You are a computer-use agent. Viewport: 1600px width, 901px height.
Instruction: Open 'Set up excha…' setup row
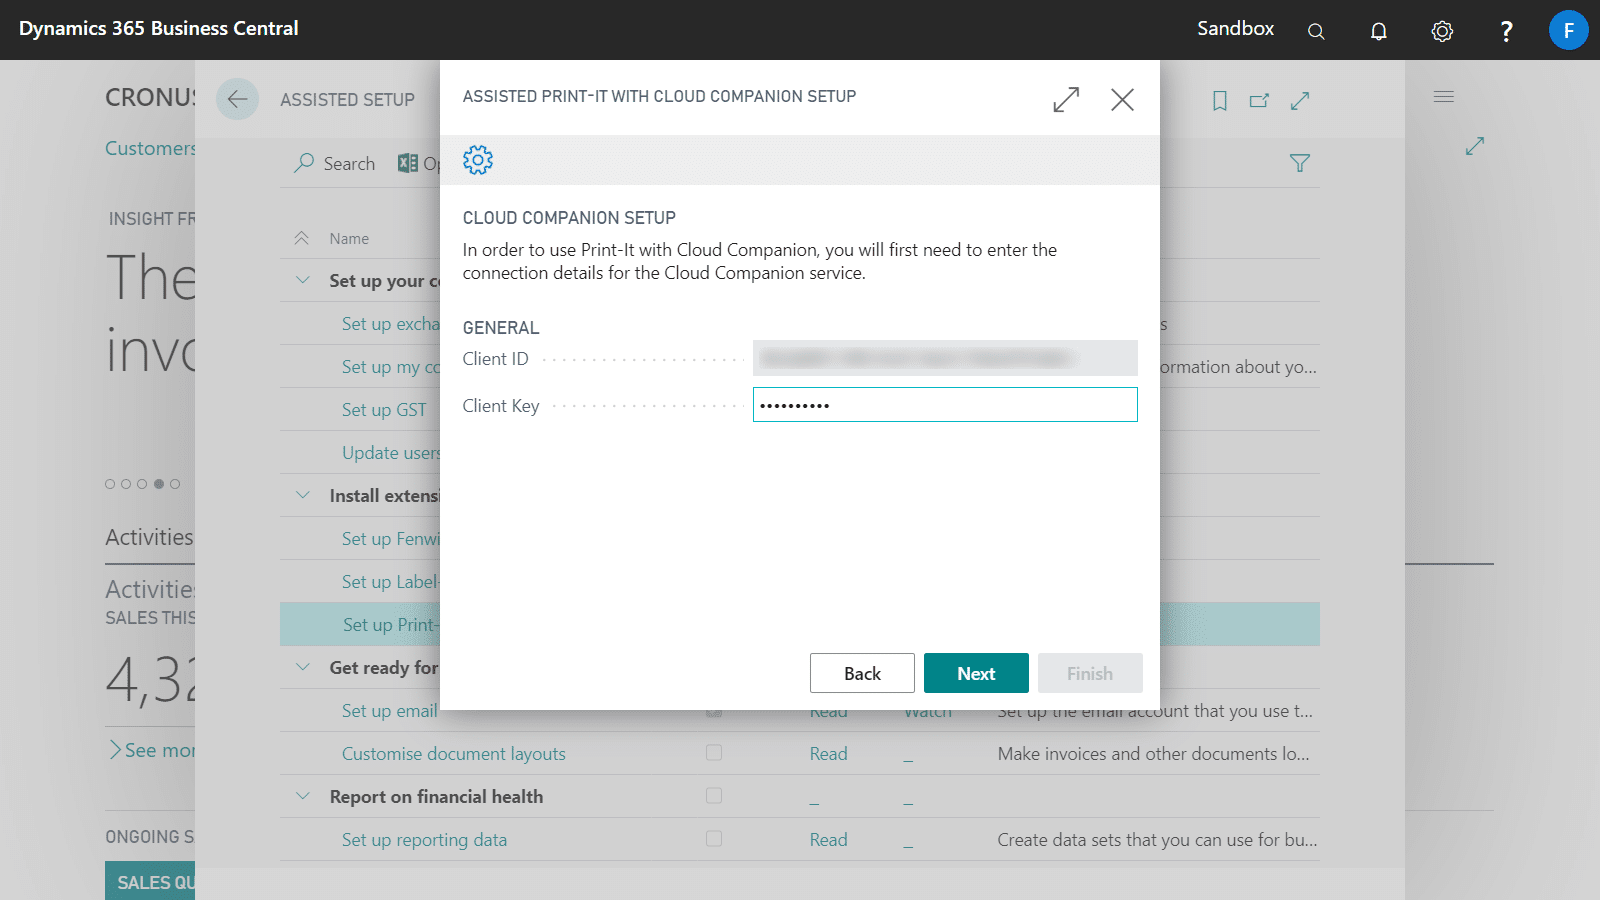point(390,324)
